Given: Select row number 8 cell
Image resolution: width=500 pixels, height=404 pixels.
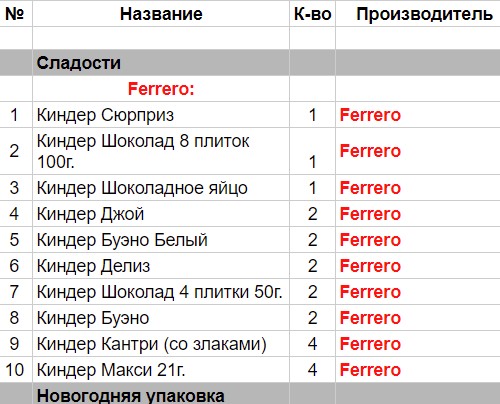Looking at the screenshot, I should 16,317.
